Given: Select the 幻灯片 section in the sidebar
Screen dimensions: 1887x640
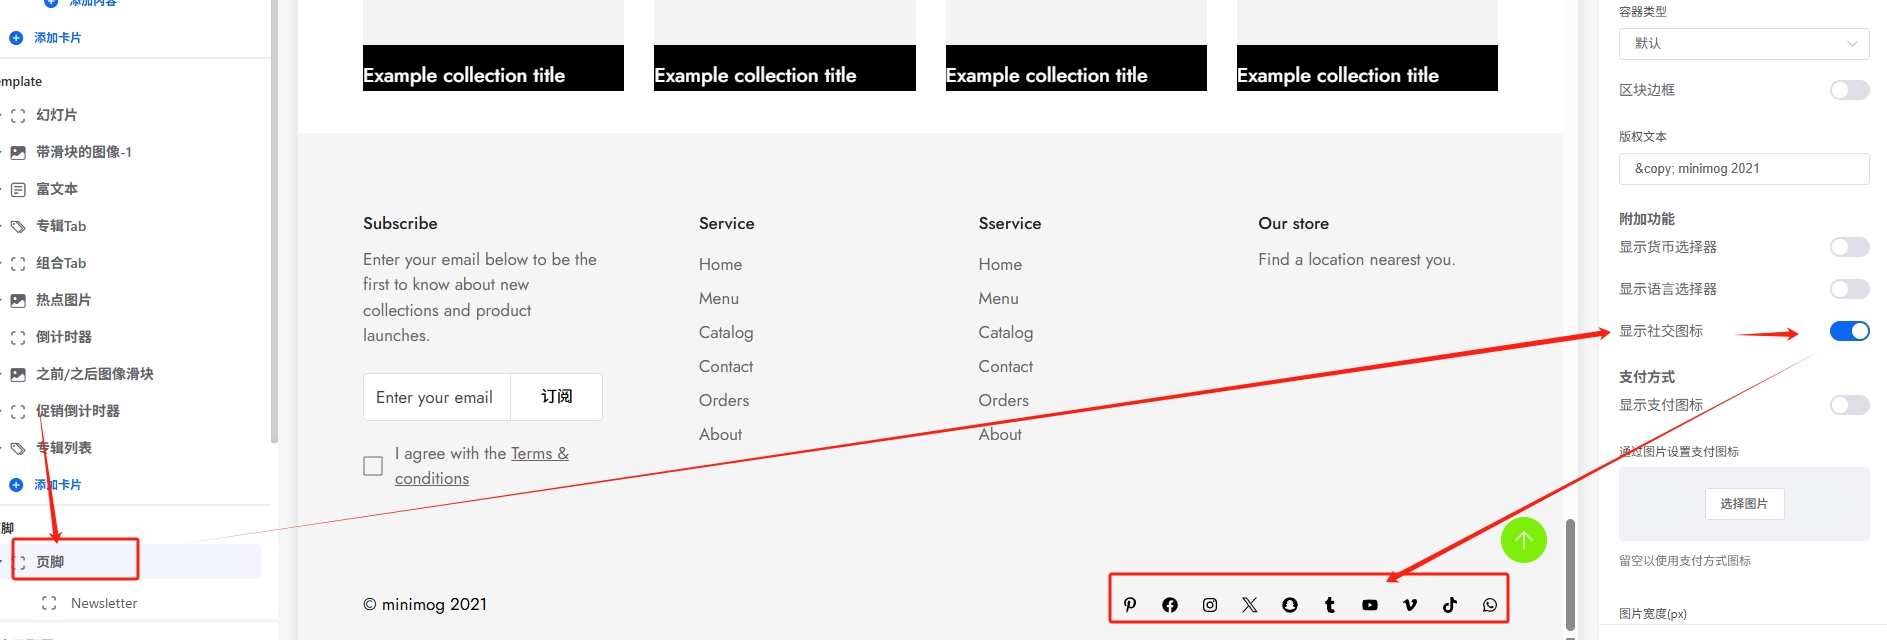Looking at the screenshot, I should point(56,115).
